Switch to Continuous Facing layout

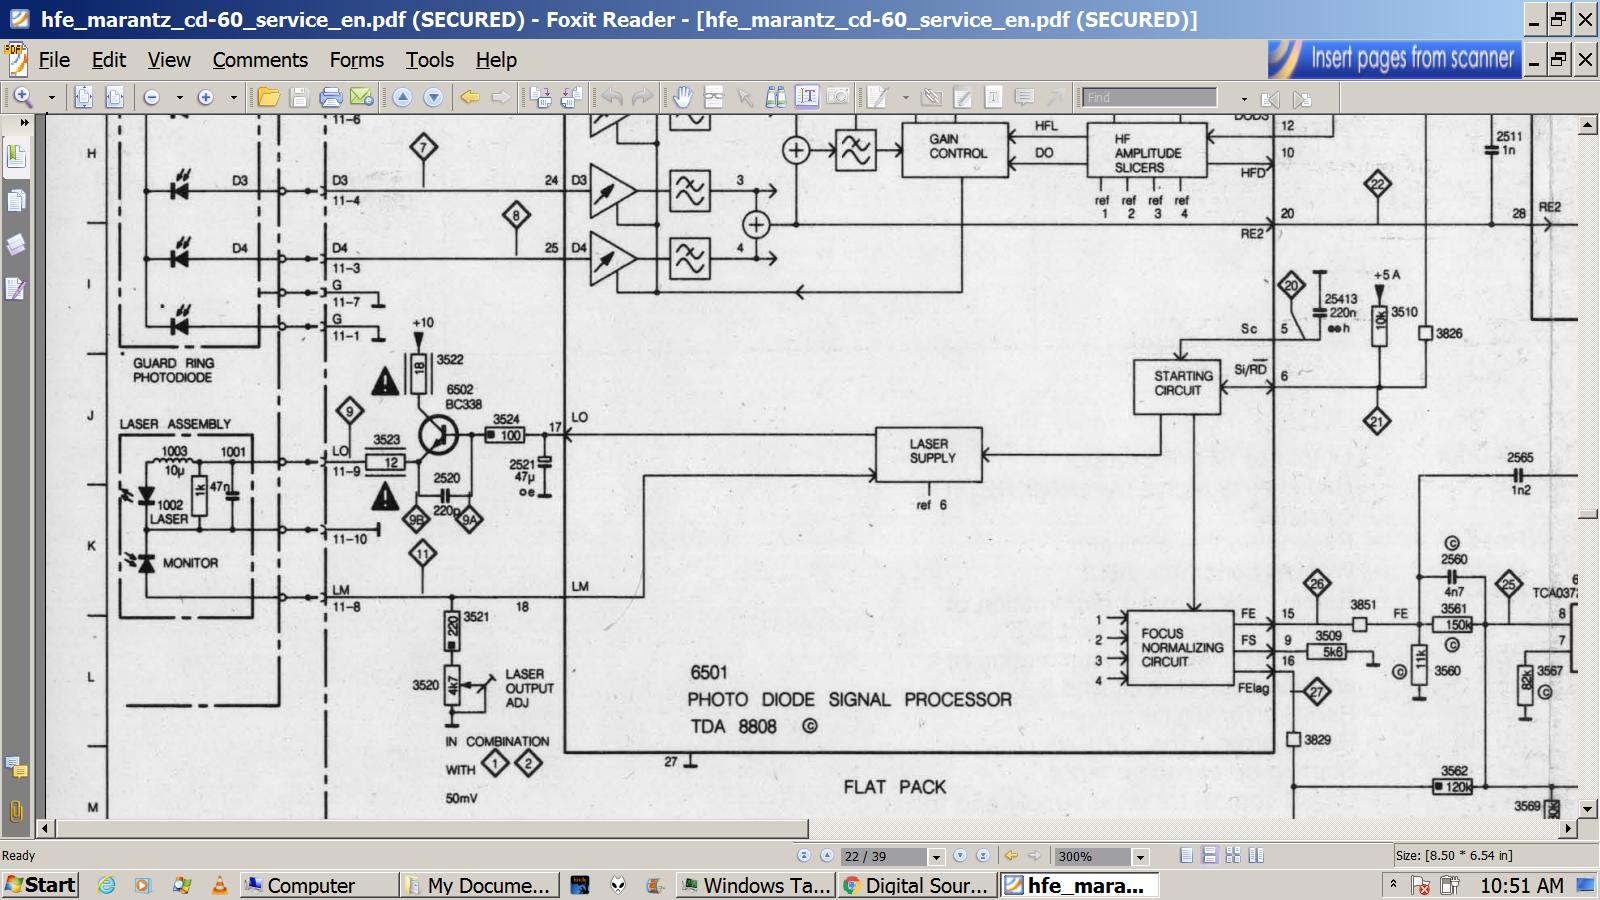click(1256, 856)
